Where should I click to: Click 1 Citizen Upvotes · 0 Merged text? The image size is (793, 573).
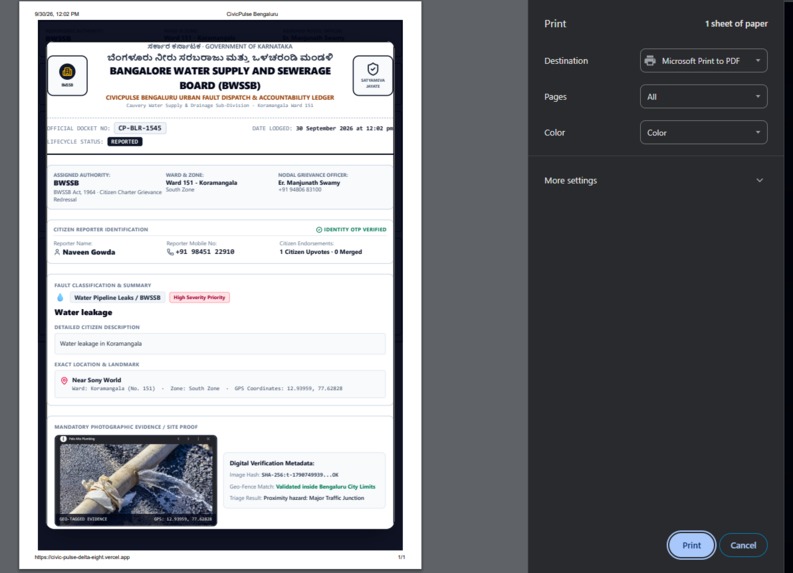coord(321,251)
